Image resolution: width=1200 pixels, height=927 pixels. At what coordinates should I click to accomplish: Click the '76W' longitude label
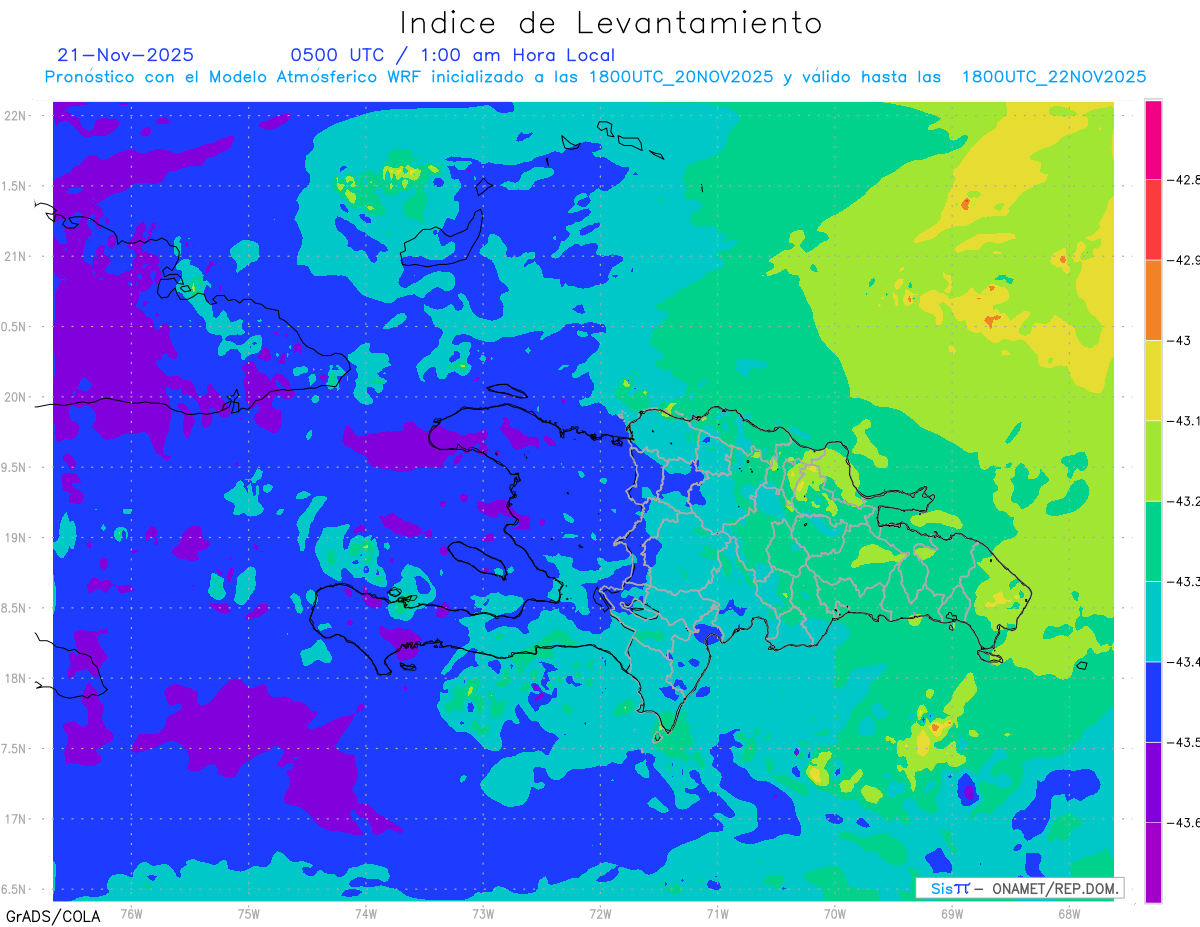[x=131, y=913]
